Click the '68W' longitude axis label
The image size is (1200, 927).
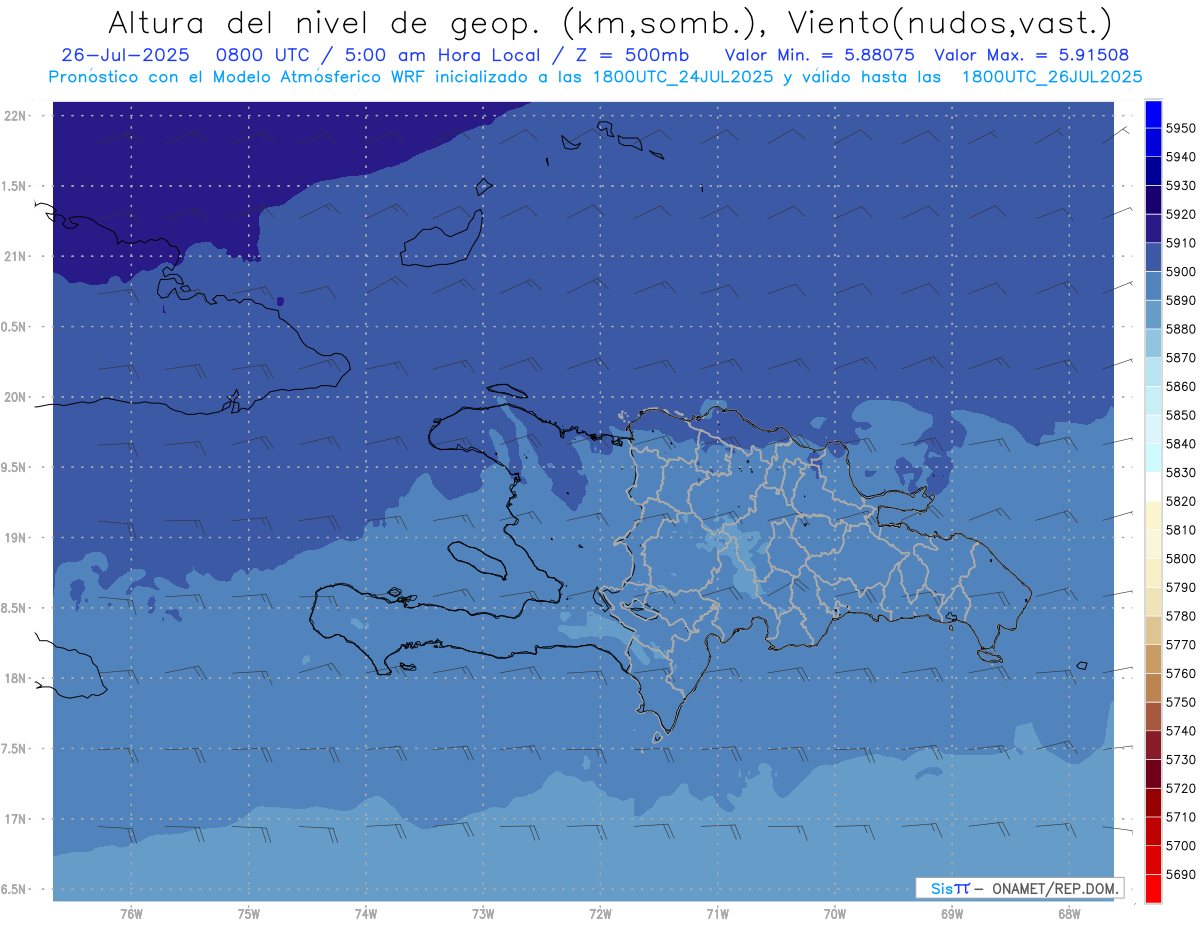[x=1069, y=914]
